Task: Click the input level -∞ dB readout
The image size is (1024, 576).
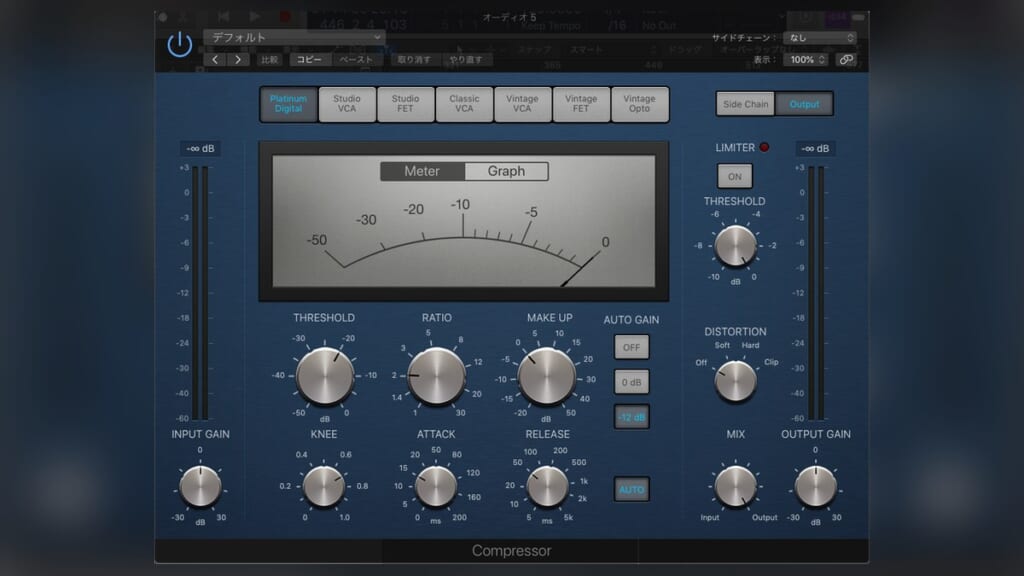Action: tap(200, 148)
